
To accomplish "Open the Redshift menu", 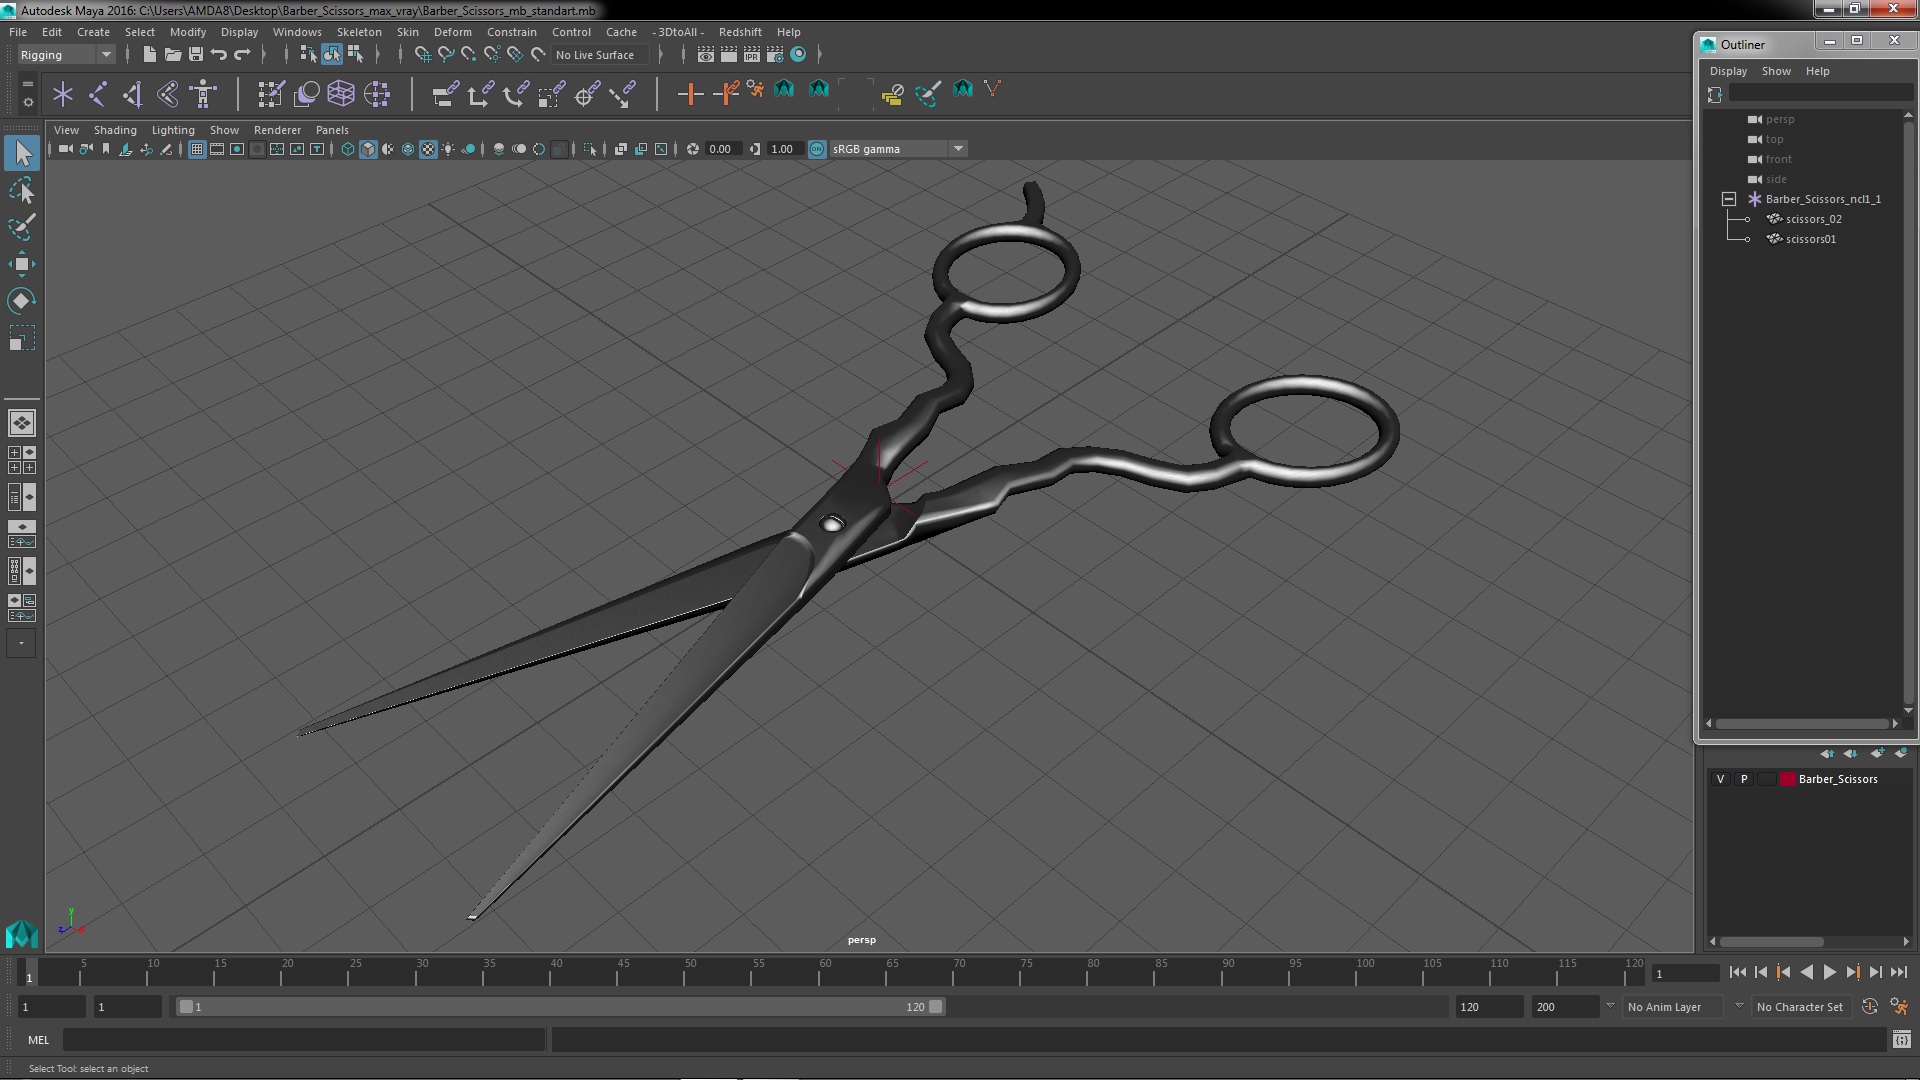I will (x=740, y=32).
